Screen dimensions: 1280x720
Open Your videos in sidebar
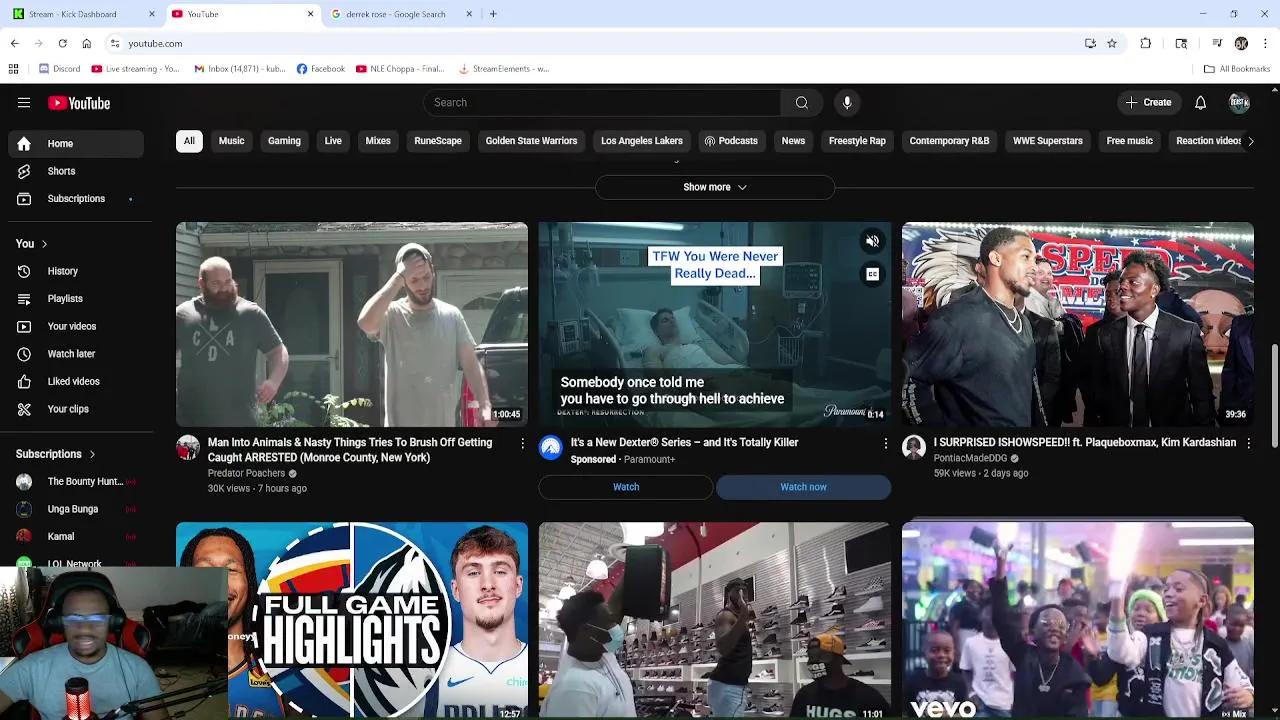76,326
